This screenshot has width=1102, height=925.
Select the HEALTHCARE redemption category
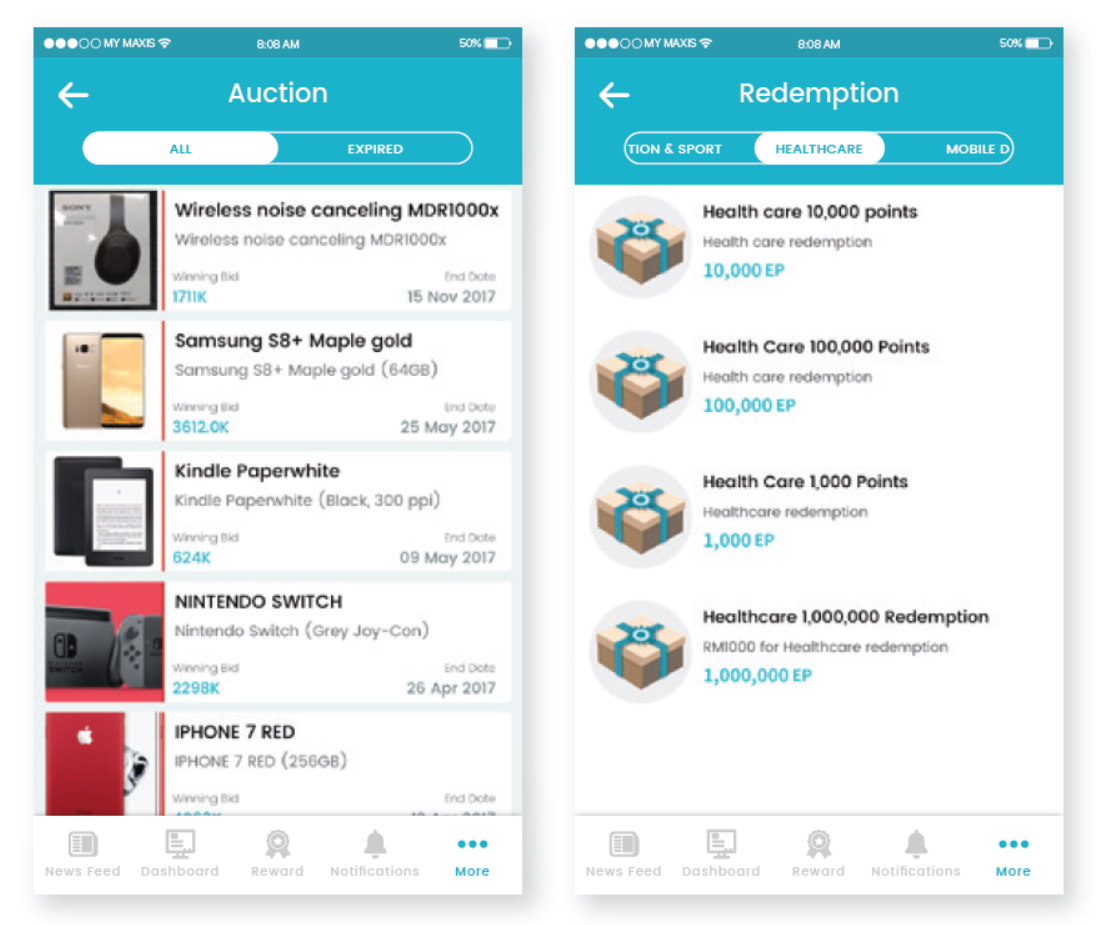click(x=819, y=148)
